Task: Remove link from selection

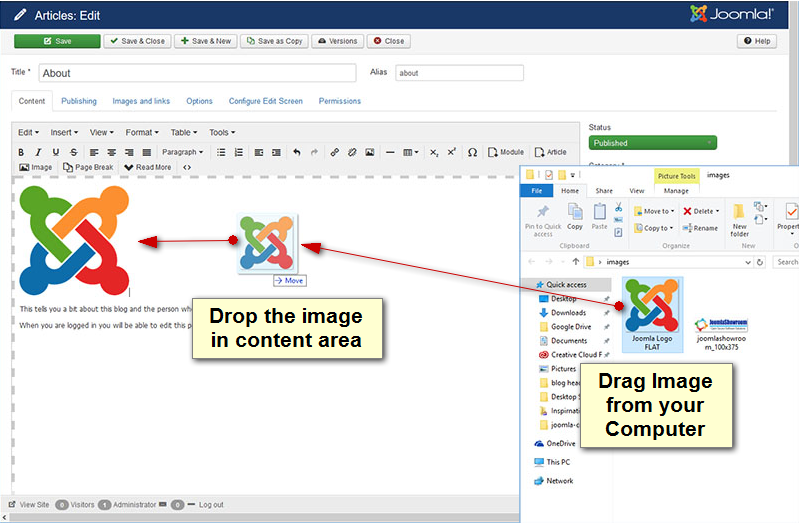Action: click(x=352, y=152)
